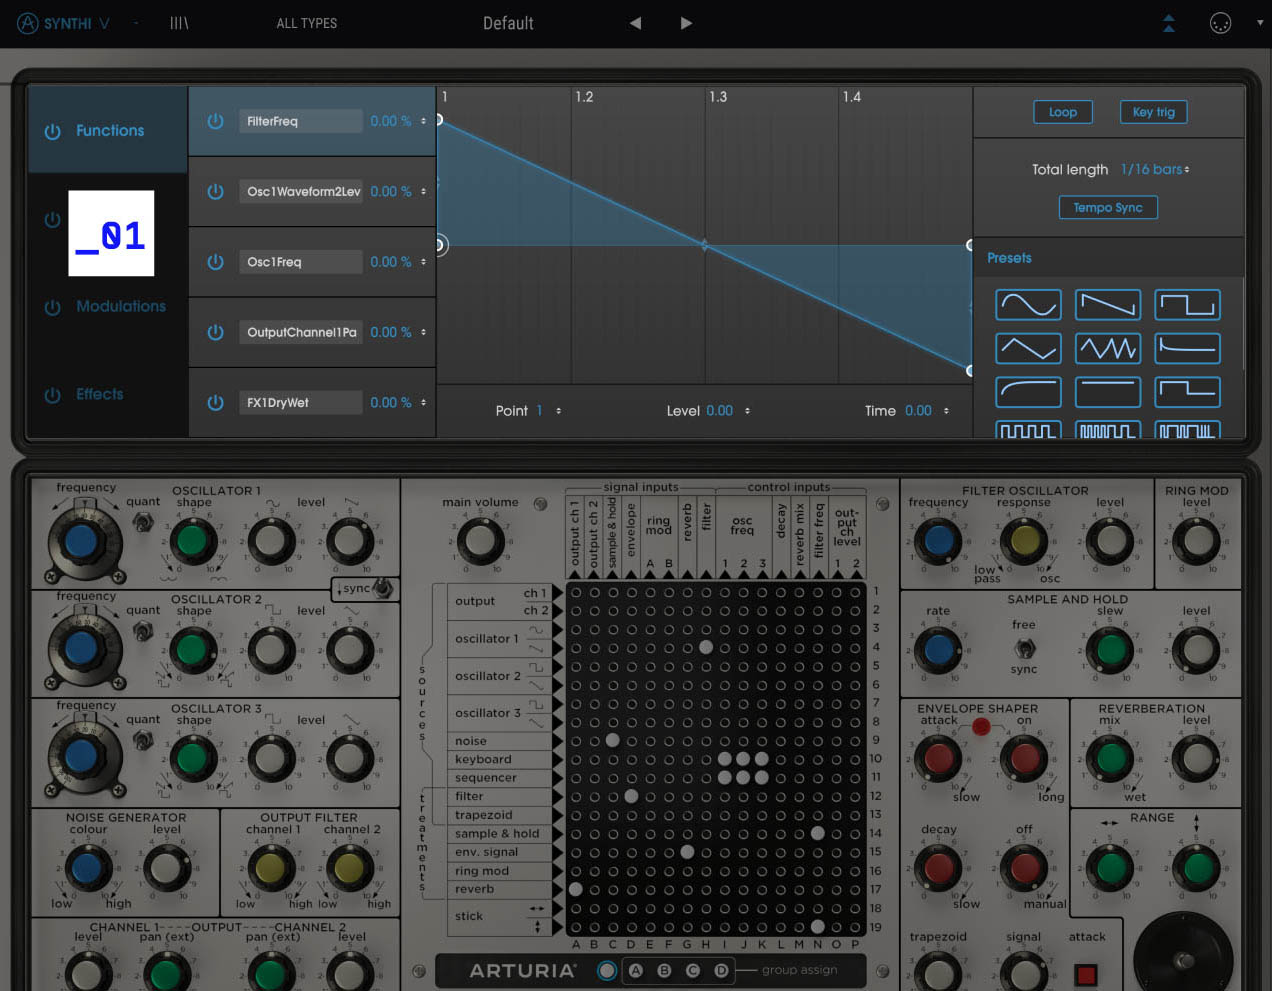Image resolution: width=1272 pixels, height=991 pixels.
Task: Open the top-right settings dropdown arrow
Action: point(1259,23)
